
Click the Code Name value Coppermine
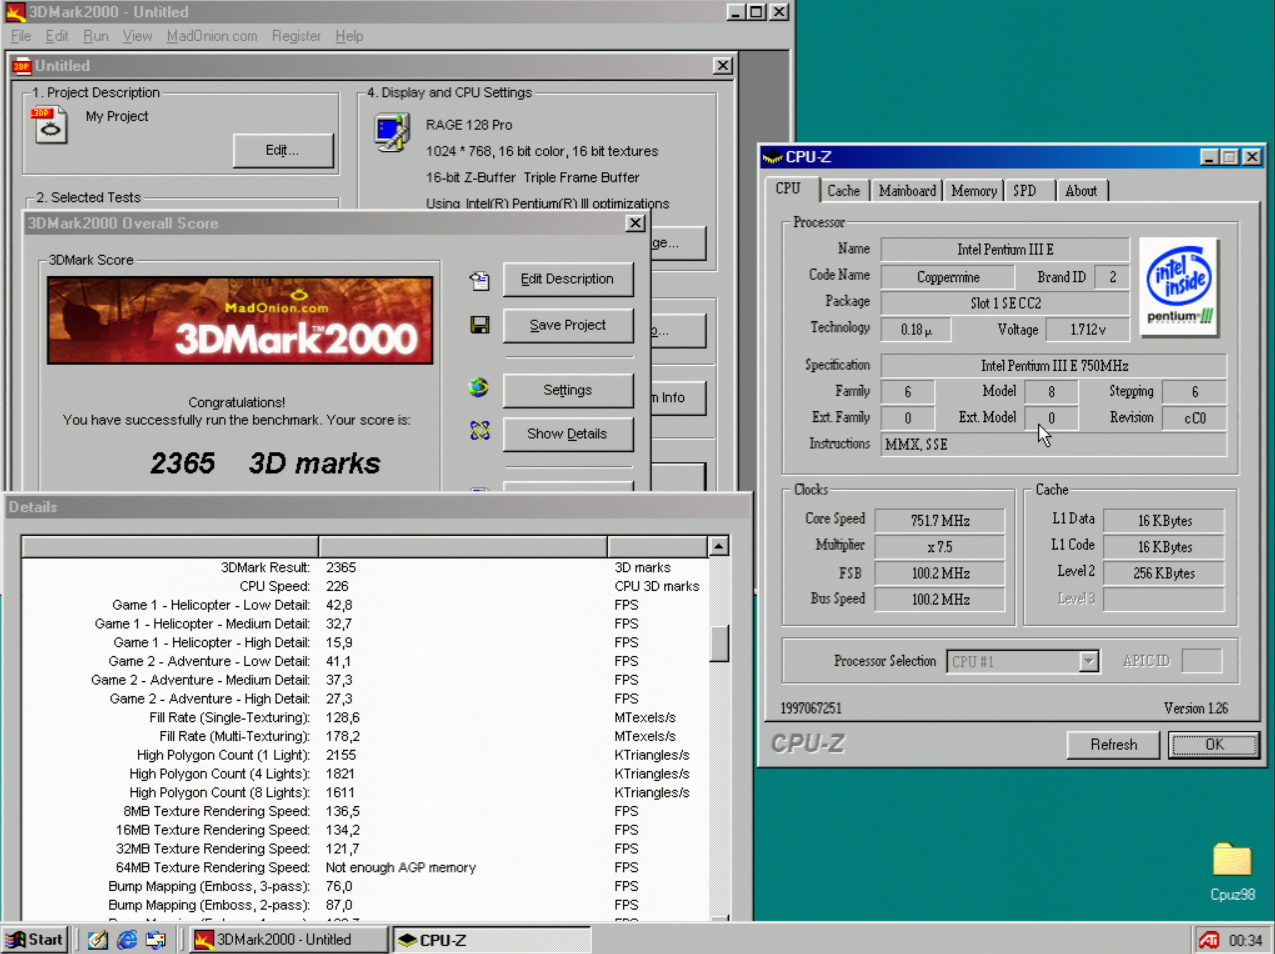tap(948, 277)
